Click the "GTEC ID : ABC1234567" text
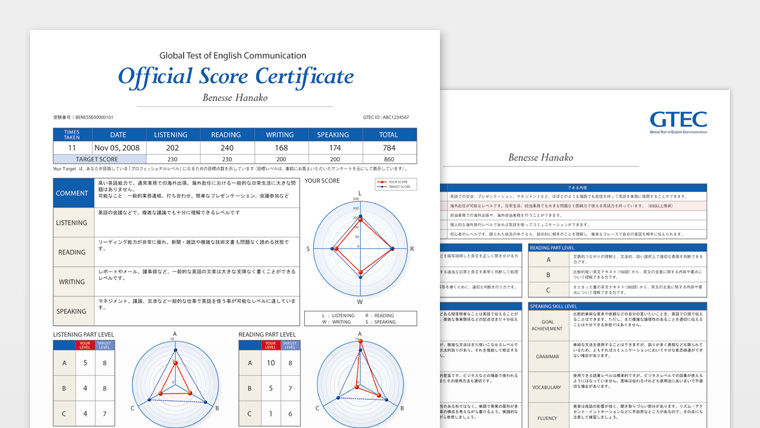 [386, 117]
